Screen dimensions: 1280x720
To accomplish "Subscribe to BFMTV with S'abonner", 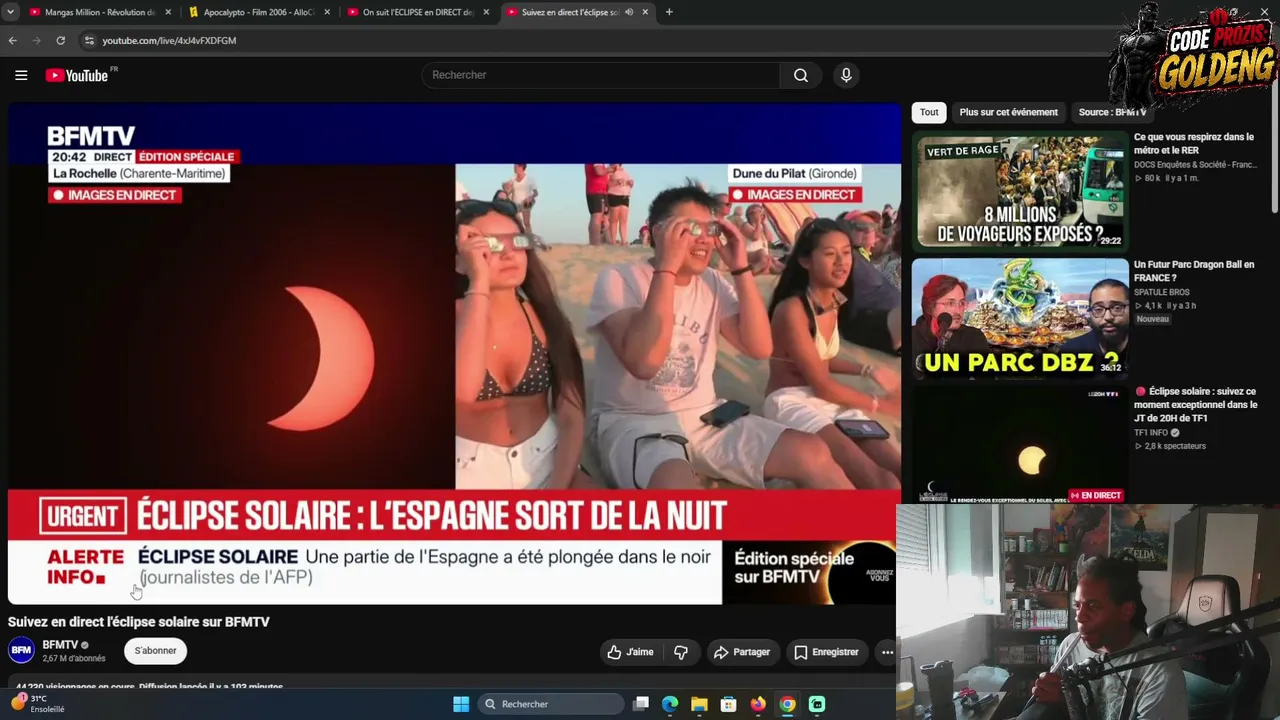I will (x=155, y=651).
